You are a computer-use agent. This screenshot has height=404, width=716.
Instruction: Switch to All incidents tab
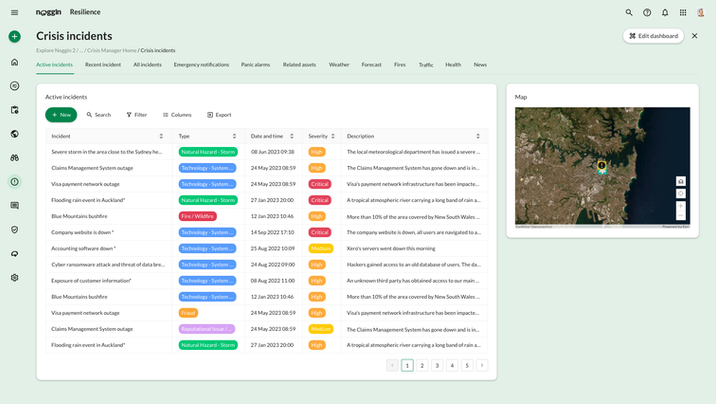[147, 65]
